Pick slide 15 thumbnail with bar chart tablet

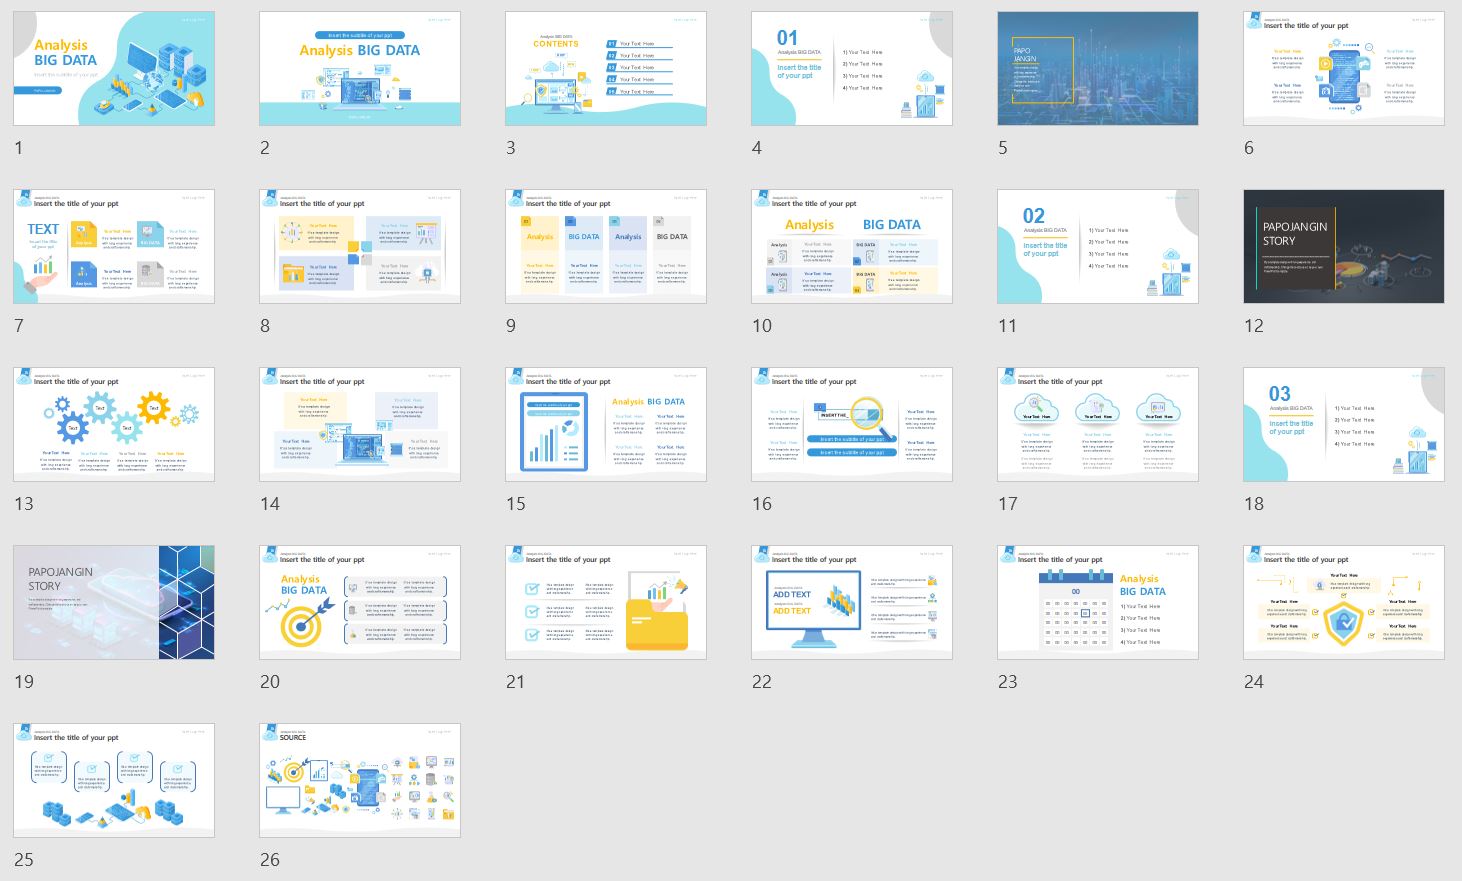[x=606, y=424]
